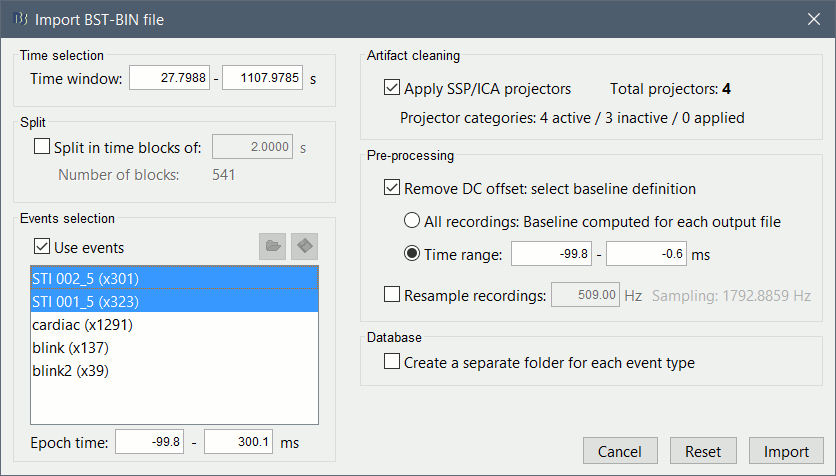The width and height of the screenshot is (836, 476).
Task: Select All recordings baseline radio button
Action: (x=411, y=221)
